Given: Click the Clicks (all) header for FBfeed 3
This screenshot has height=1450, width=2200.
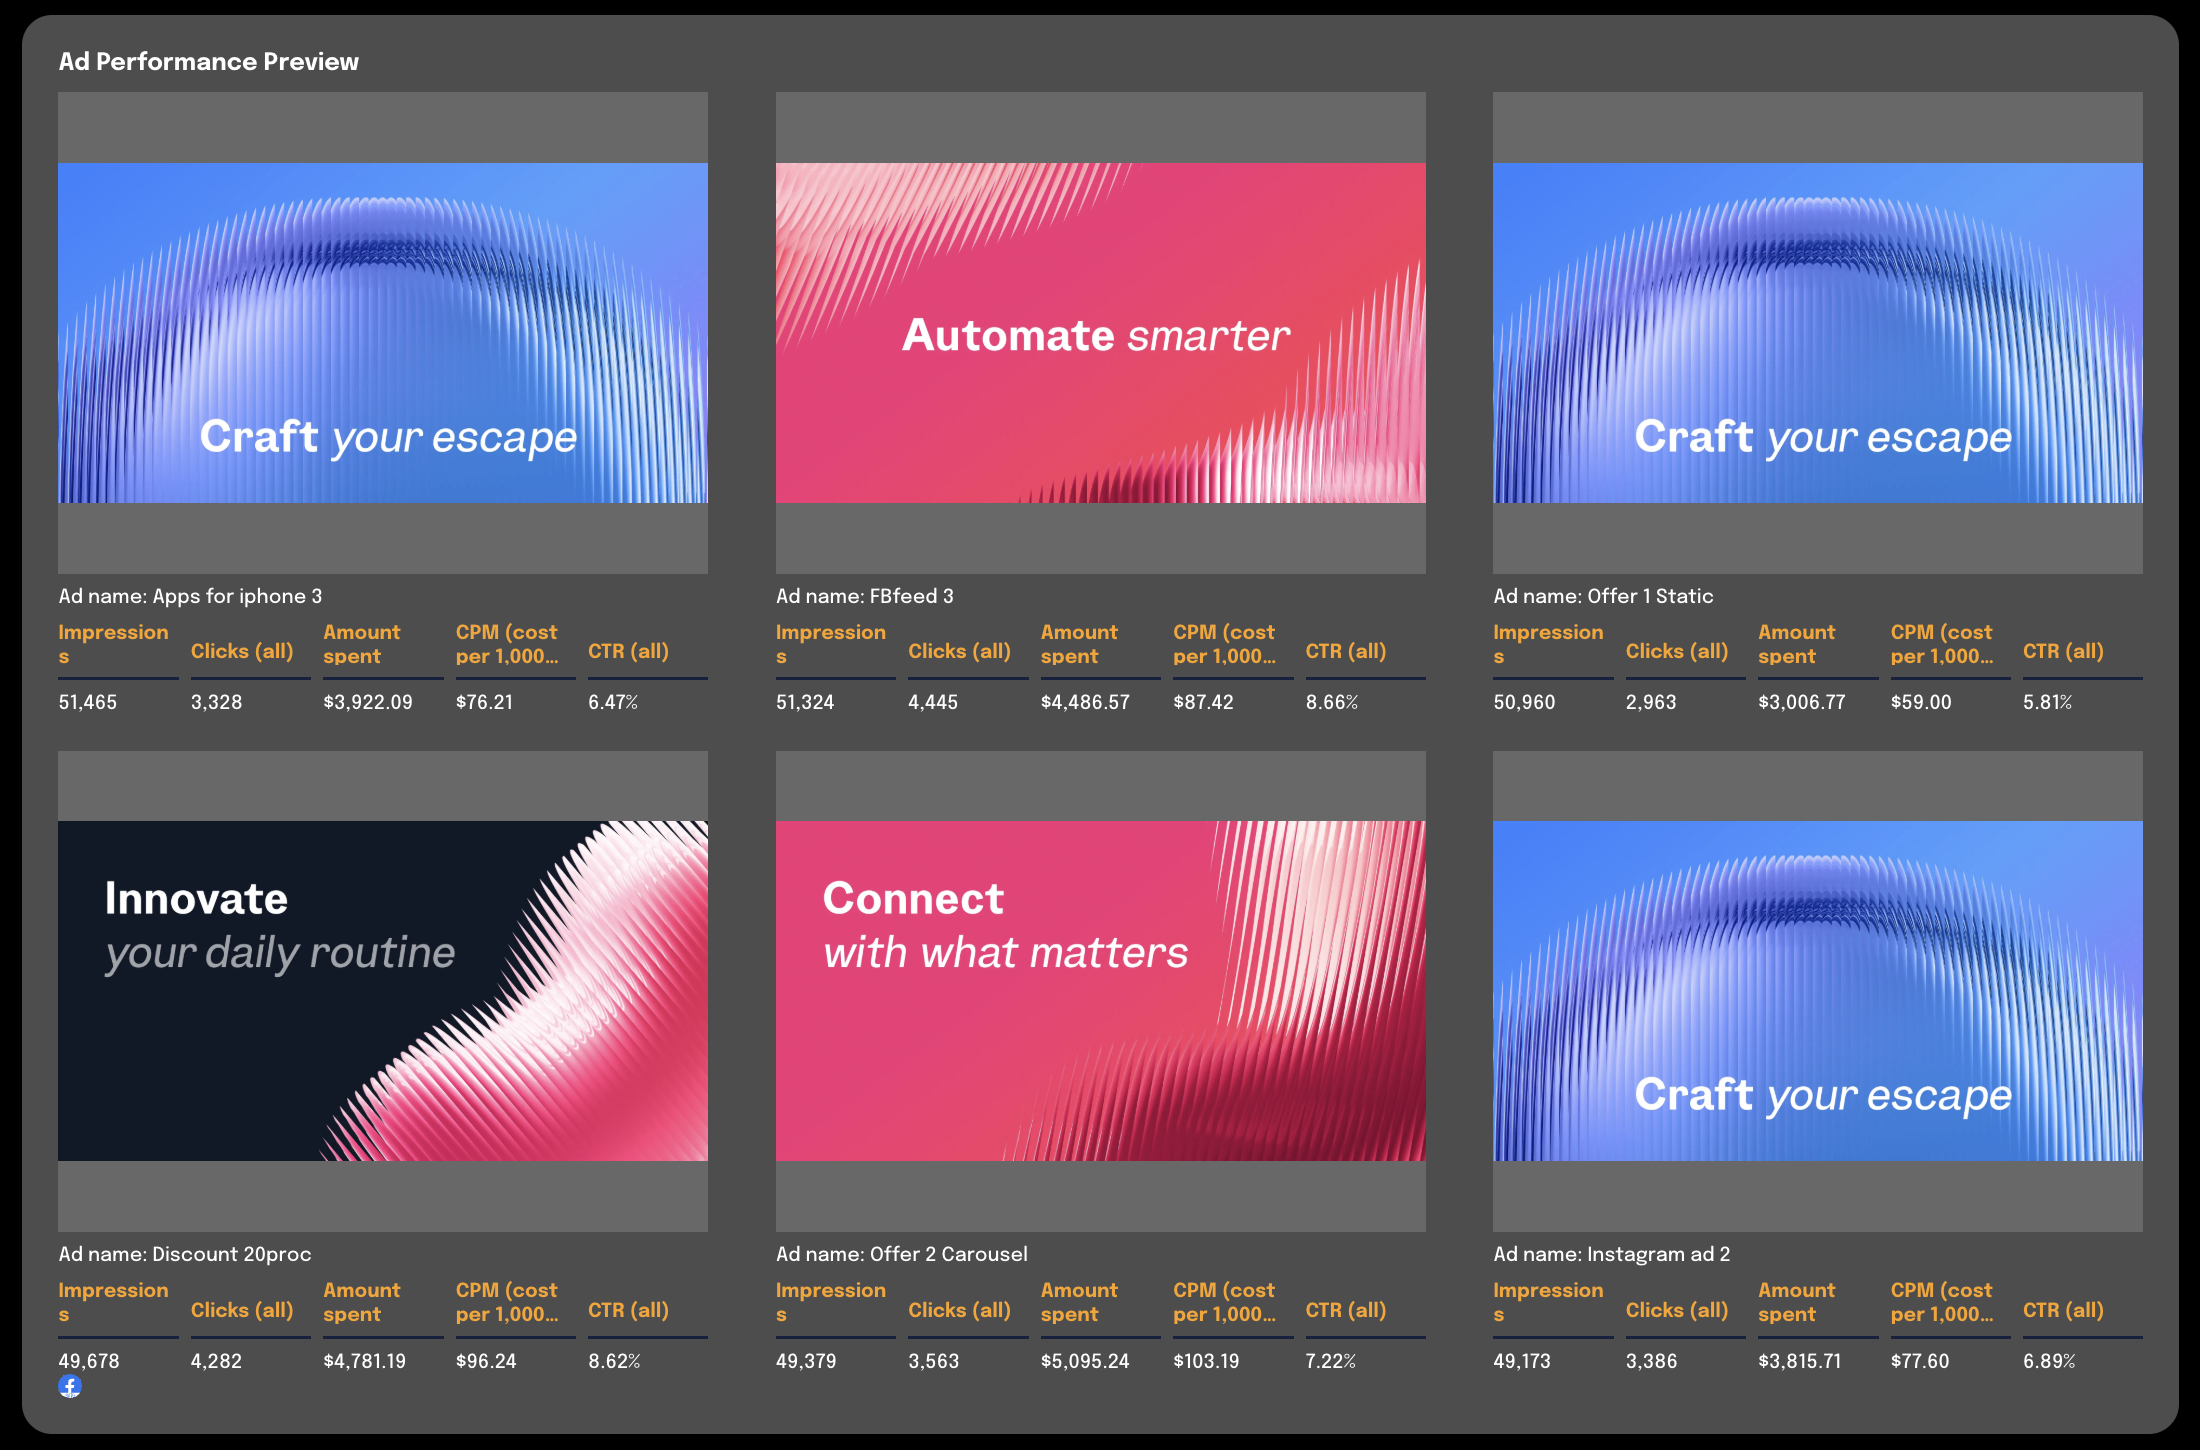Looking at the screenshot, I should click(959, 650).
